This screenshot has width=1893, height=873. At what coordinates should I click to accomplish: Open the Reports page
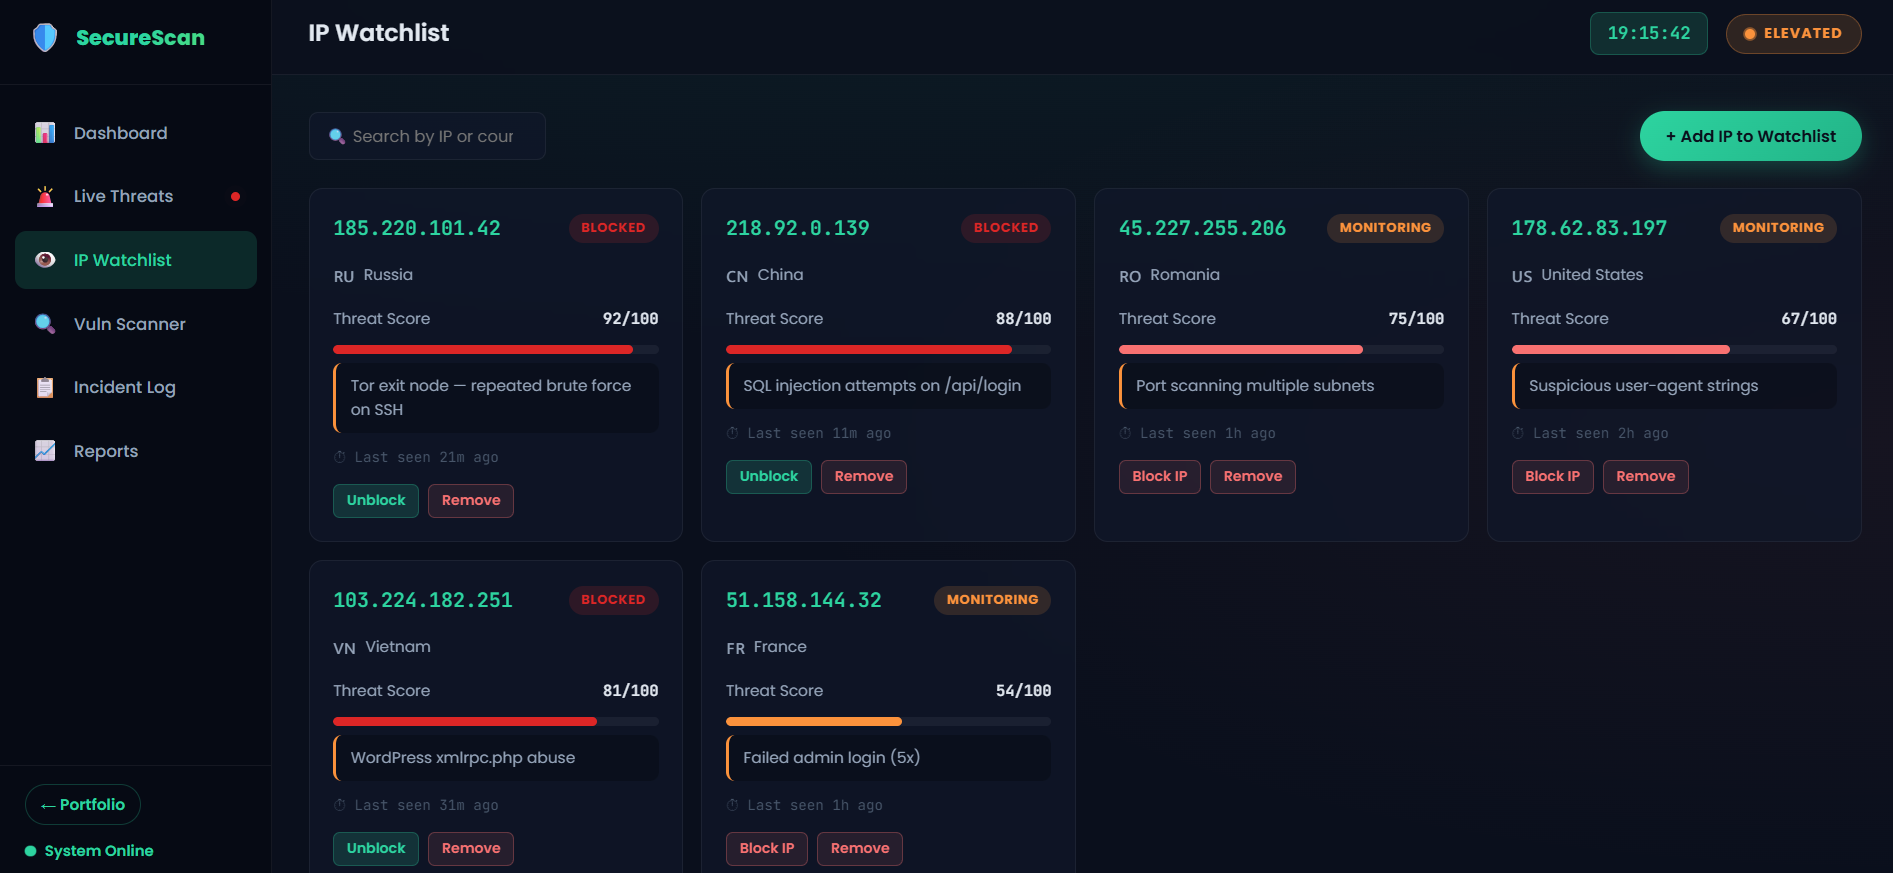point(136,451)
